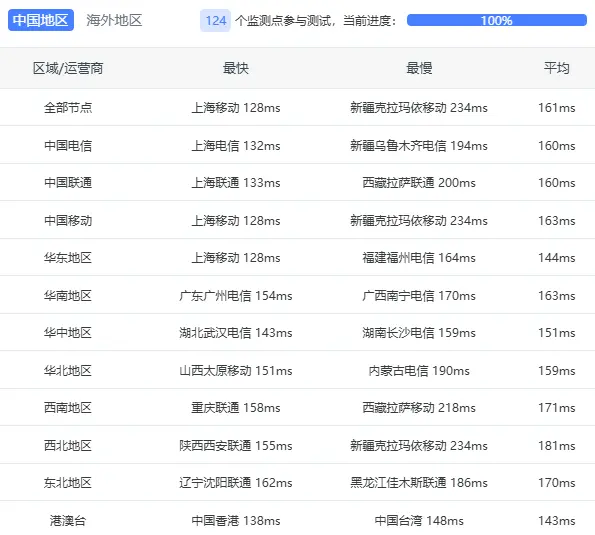Click 西藏拉萨移动 218ms cell
This screenshot has width=595, height=535.
point(419,408)
